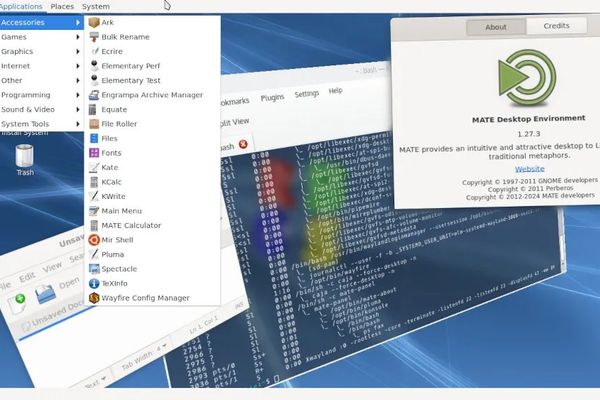This screenshot has height=400, width=600.
Task: Open the Places panel menu
Action: (x=62, y=7)
